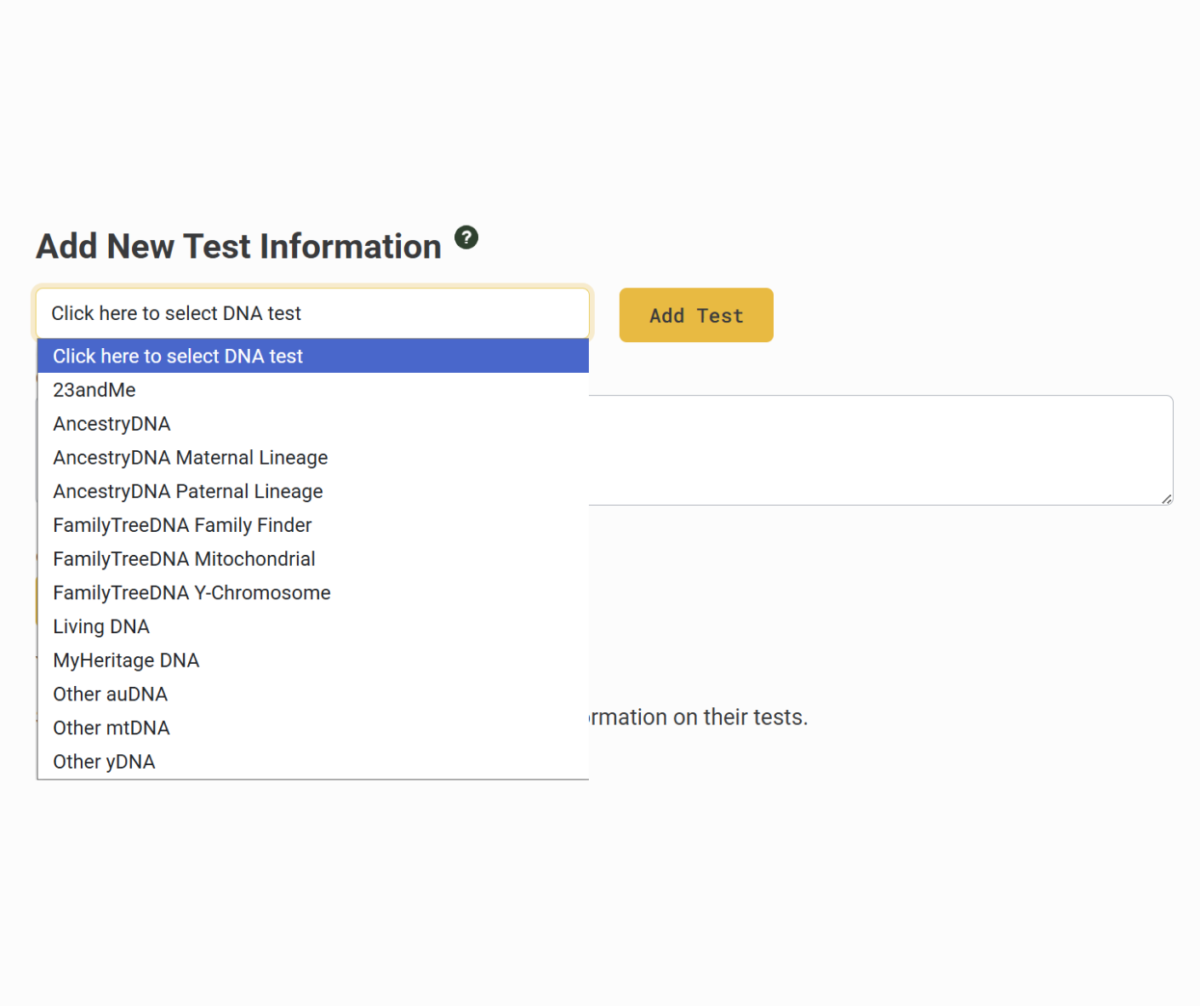
Task: Pick the plain AncestryDNA option
Action: [x=313, y=424]
